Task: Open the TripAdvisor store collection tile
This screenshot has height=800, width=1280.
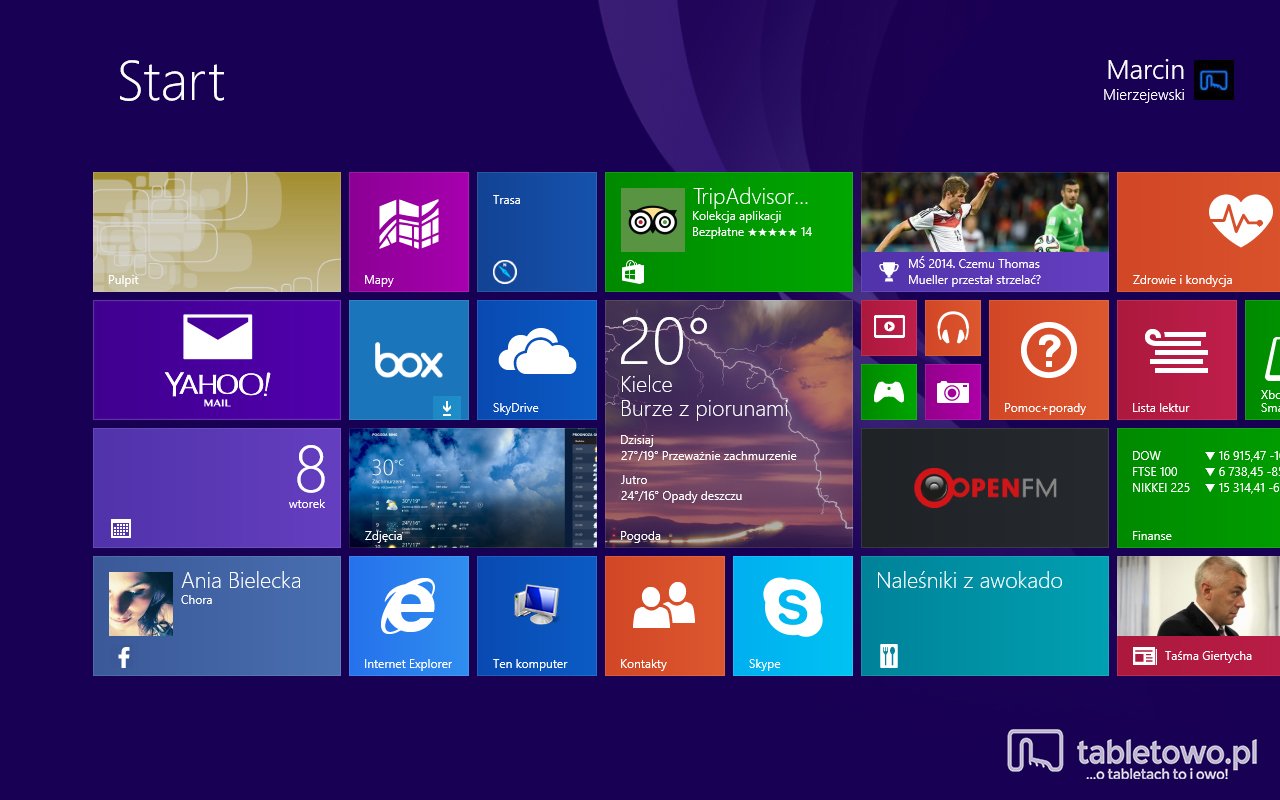Action: point(729,232)
